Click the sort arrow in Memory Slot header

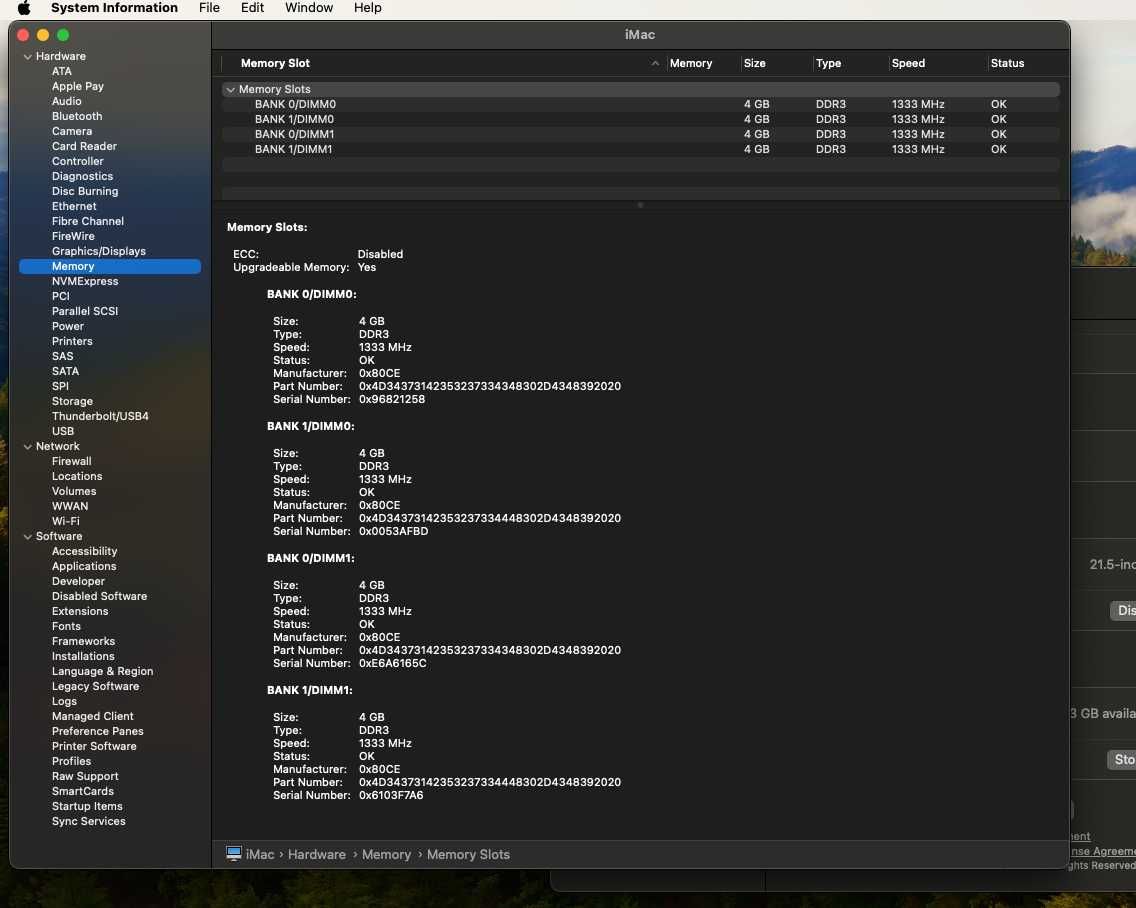pyautogui.click(x=655, y=64)
